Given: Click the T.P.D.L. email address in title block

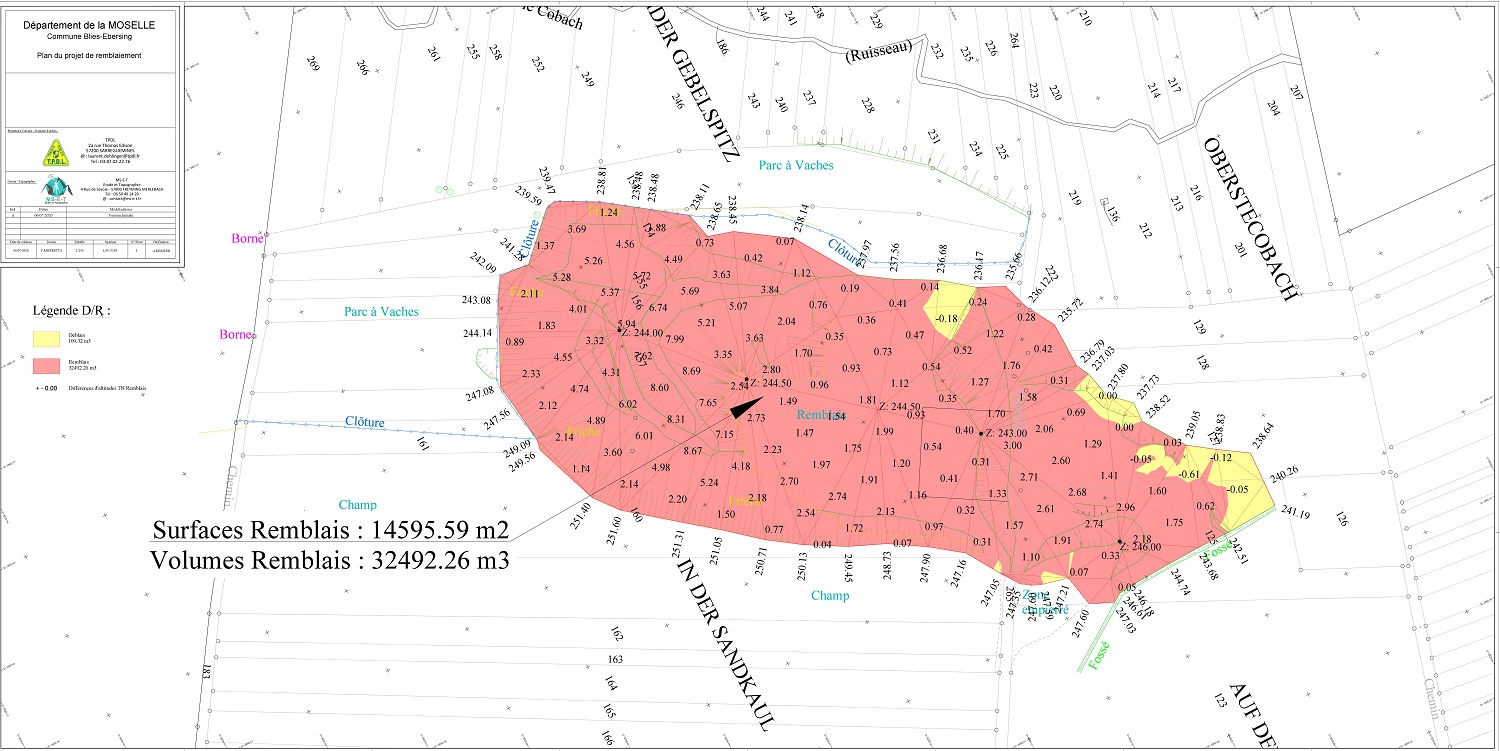Looking at the screenshot, I should point(110,156).
